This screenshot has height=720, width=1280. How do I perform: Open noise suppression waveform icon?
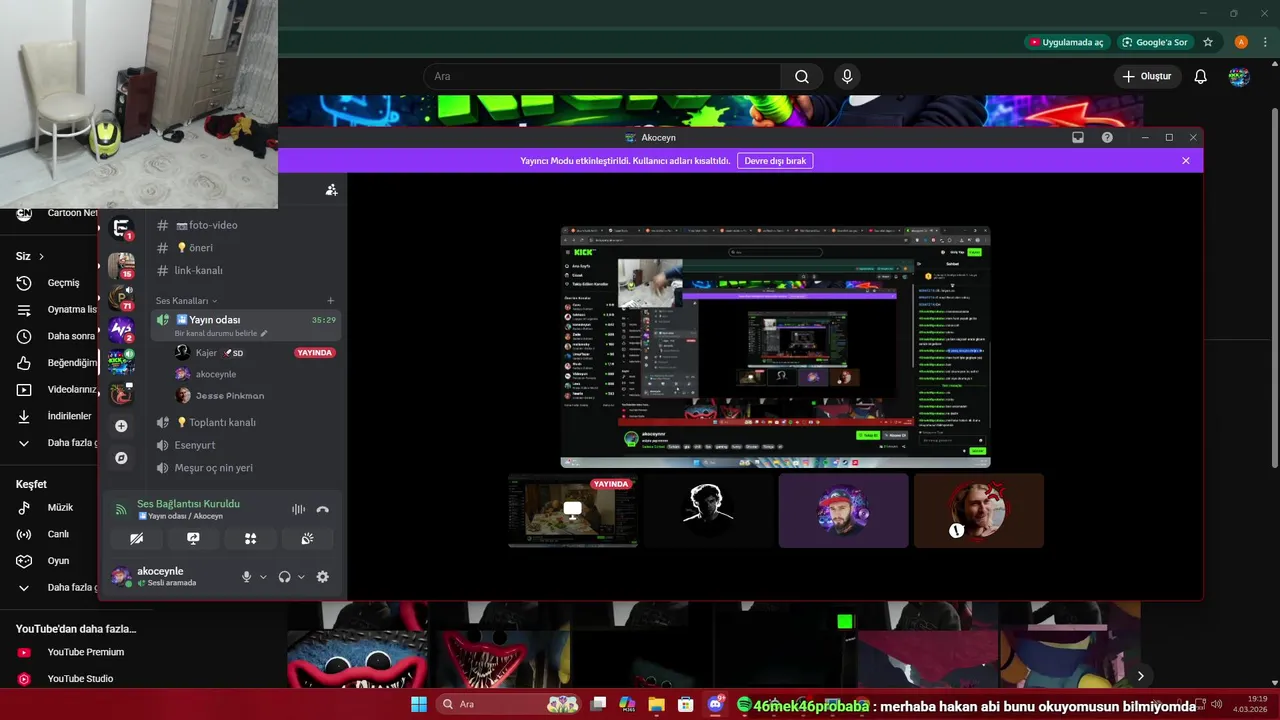tap(298, 510)
